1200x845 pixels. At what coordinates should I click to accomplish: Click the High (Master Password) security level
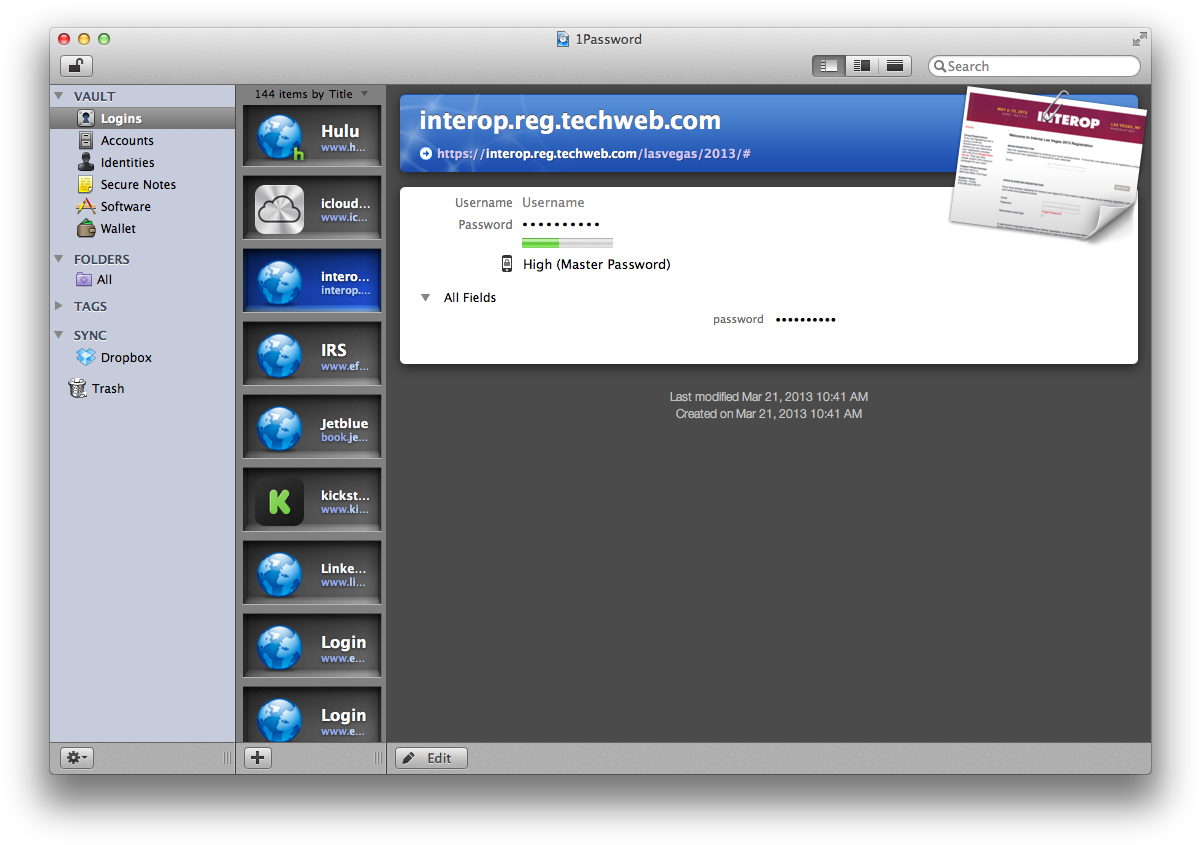(597, 265)
